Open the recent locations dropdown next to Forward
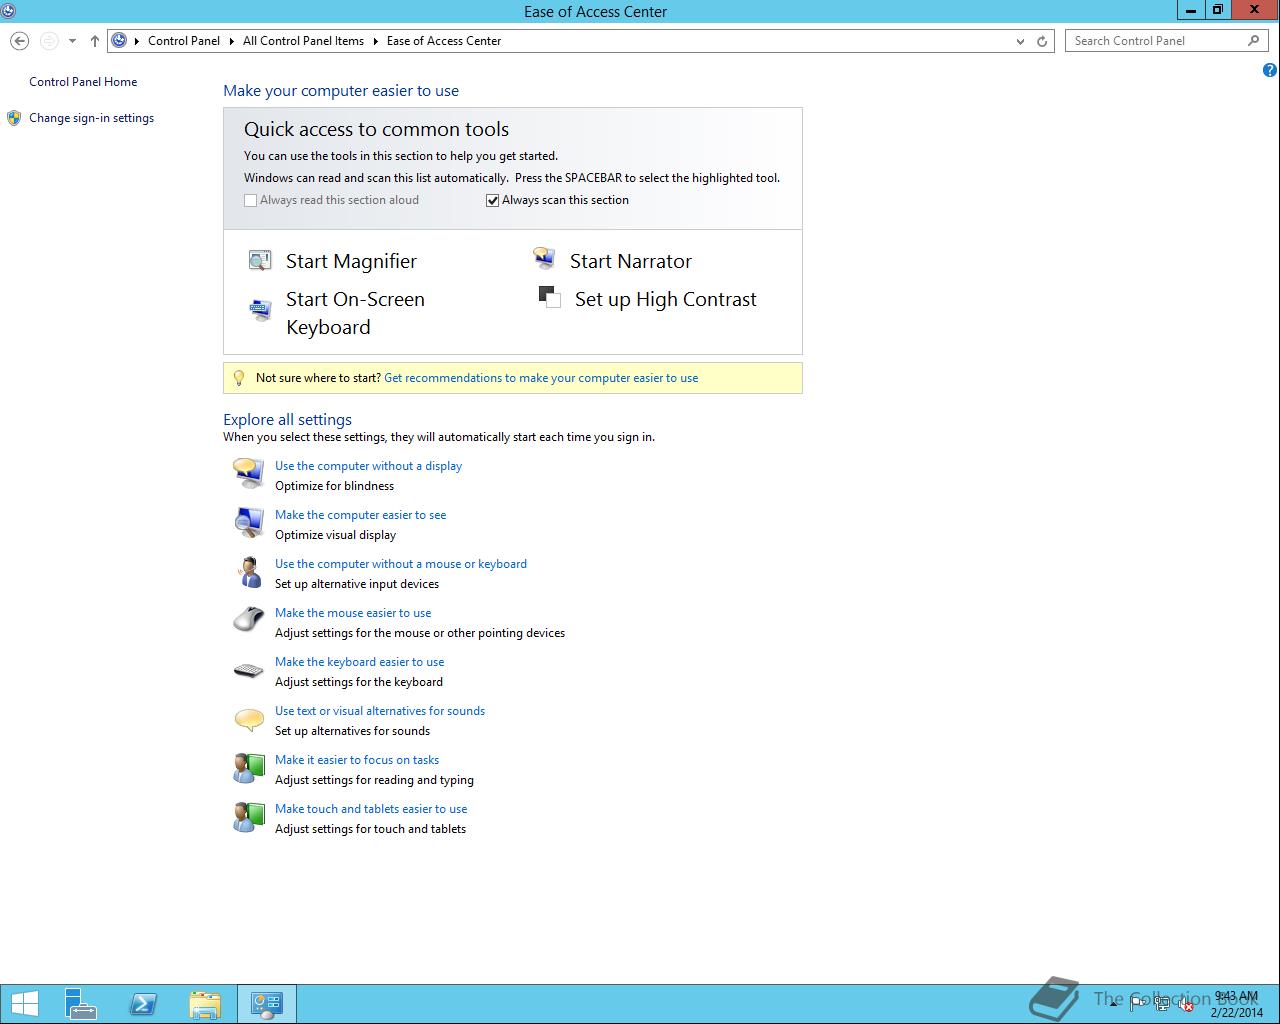Image resolution: width=1280 pixels, height=1024 pixels. point(72,41)
